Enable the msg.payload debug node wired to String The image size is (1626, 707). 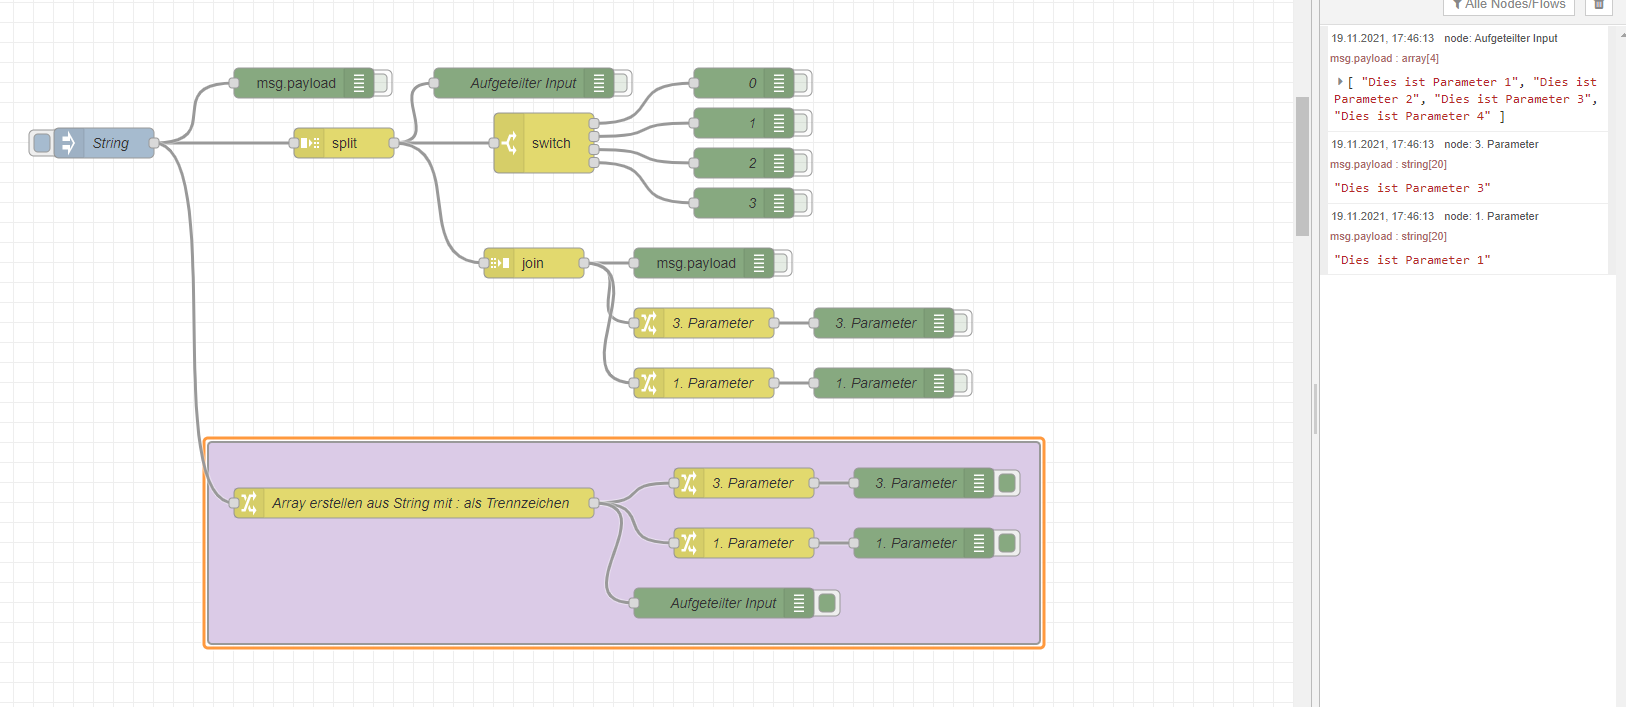pyautogui.click(x=383, y=83)
